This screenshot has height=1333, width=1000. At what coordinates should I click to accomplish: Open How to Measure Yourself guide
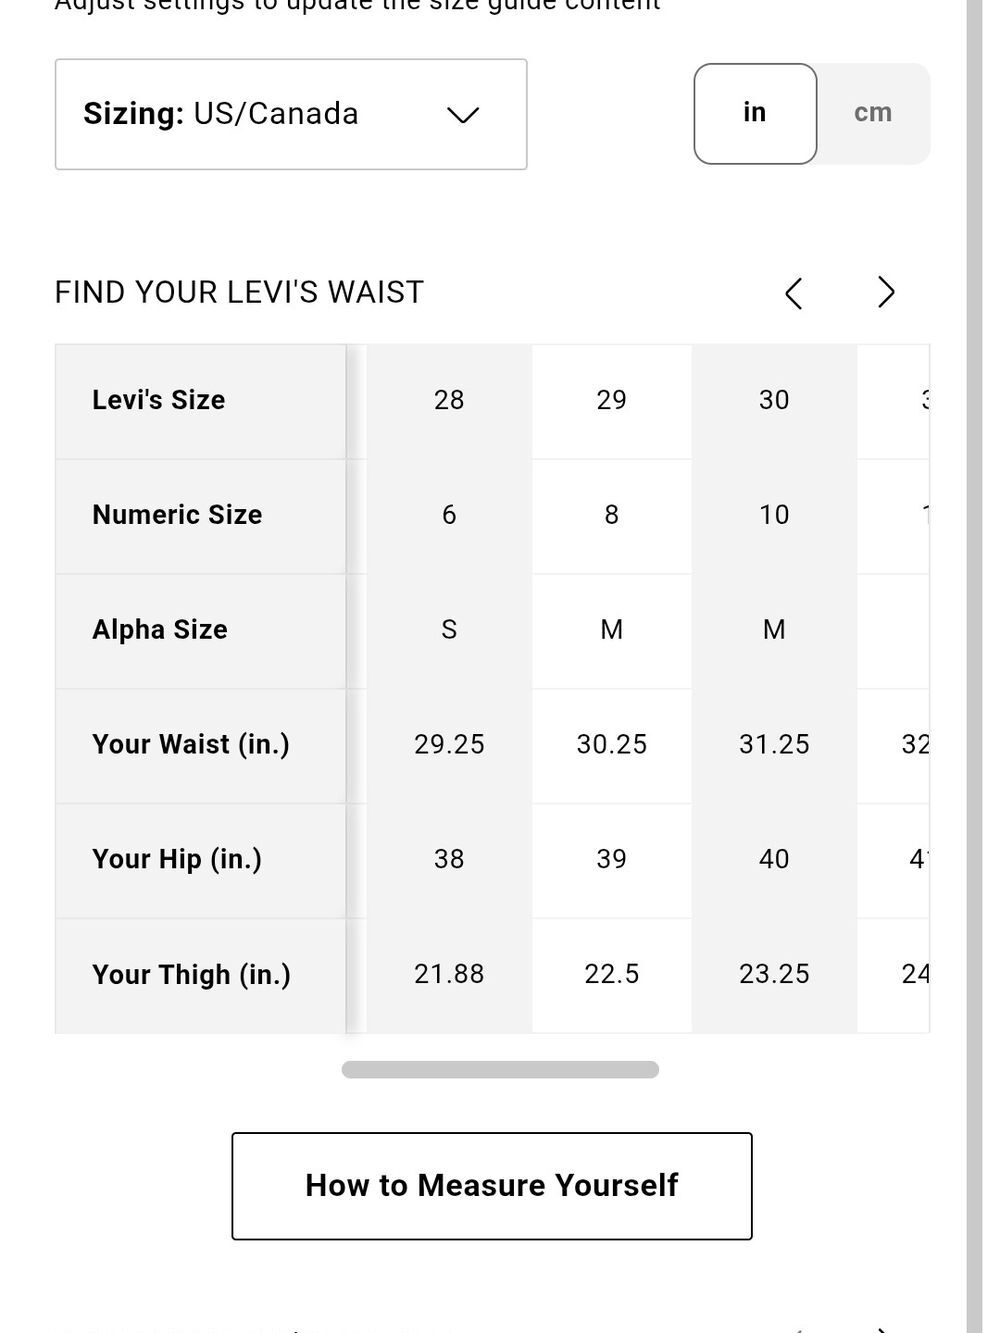pyautogui.click(x=492, y=1186)
